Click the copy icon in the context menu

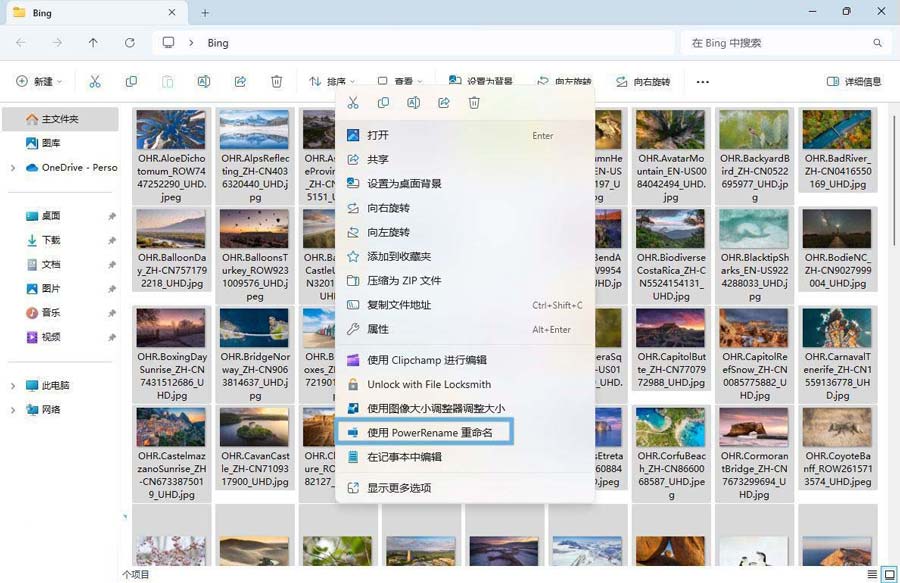(x=383, y=103)
